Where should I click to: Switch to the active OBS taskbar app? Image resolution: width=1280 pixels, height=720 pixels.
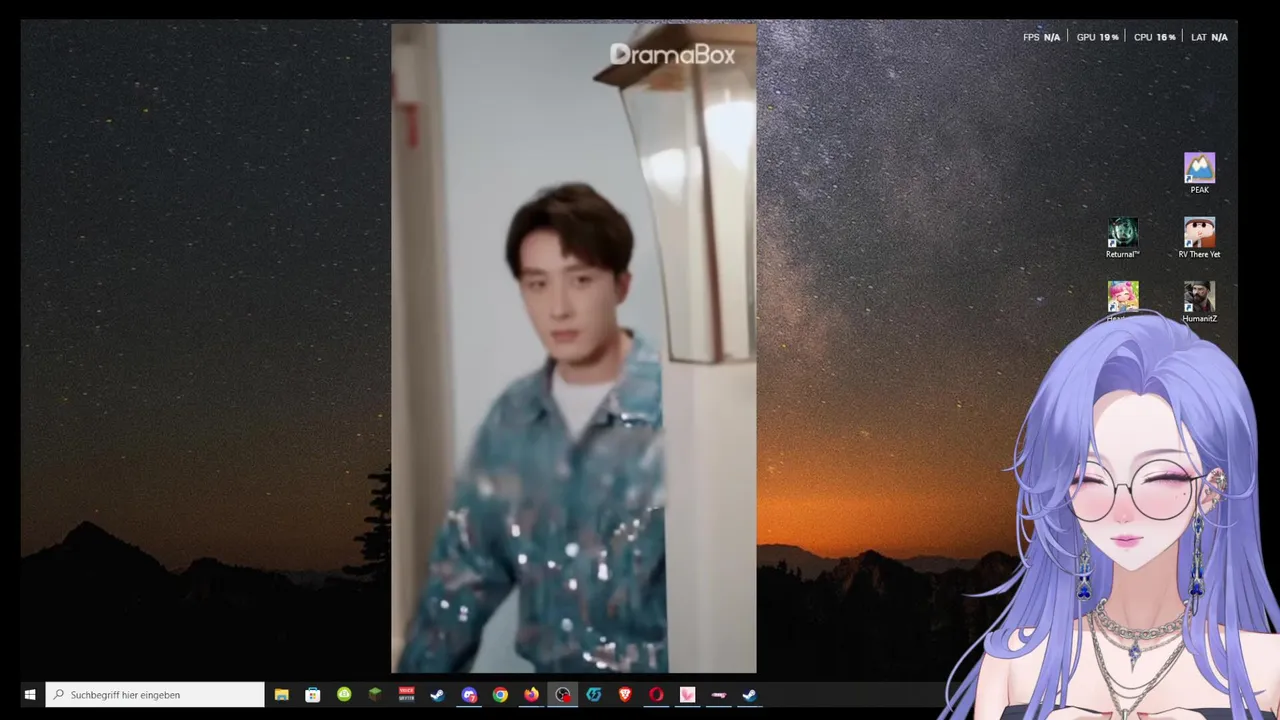(563, 695)
